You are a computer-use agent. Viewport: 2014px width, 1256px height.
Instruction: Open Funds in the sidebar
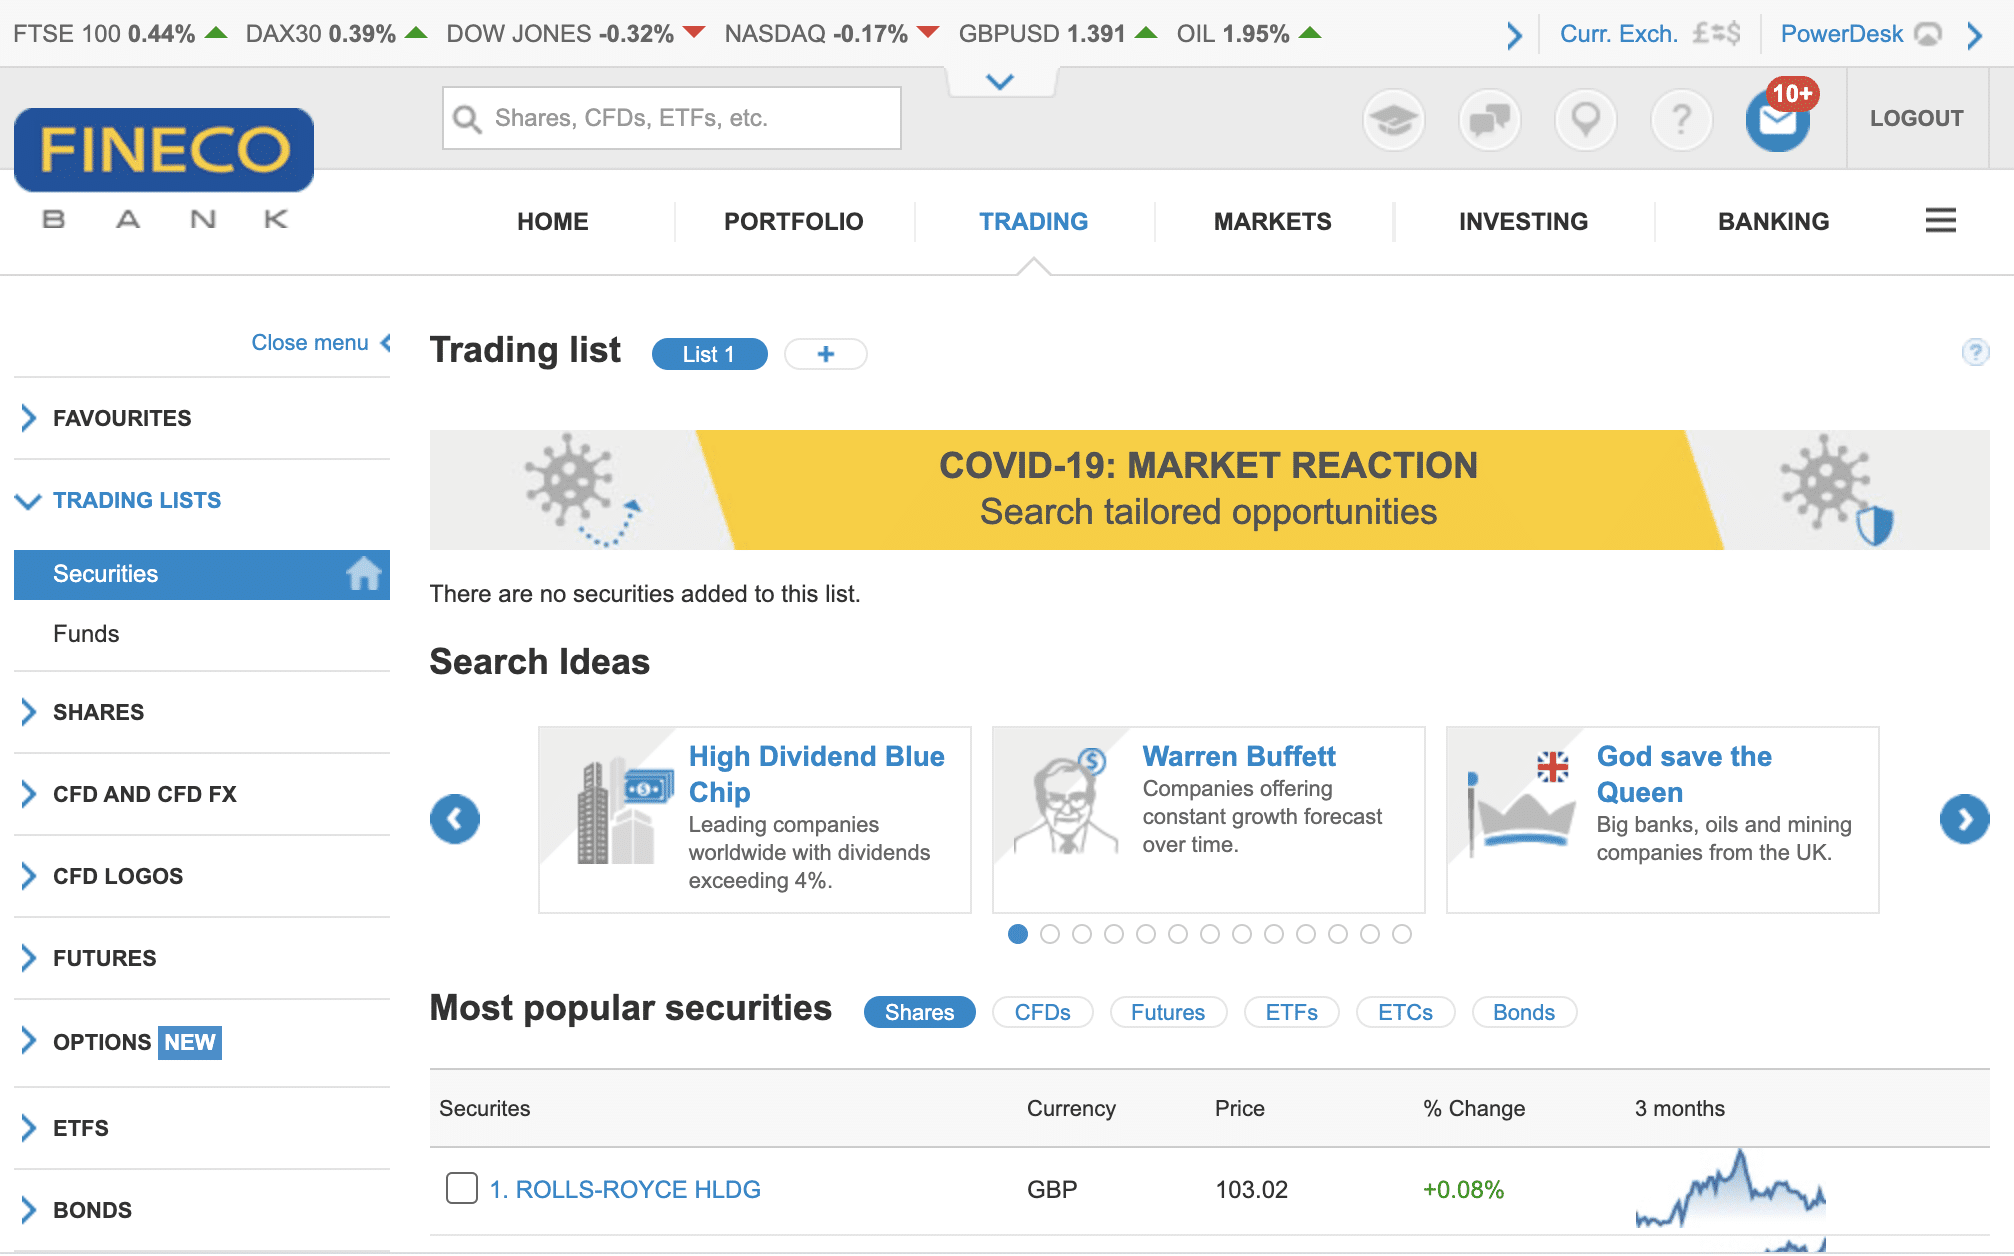(x=86, y=634)
